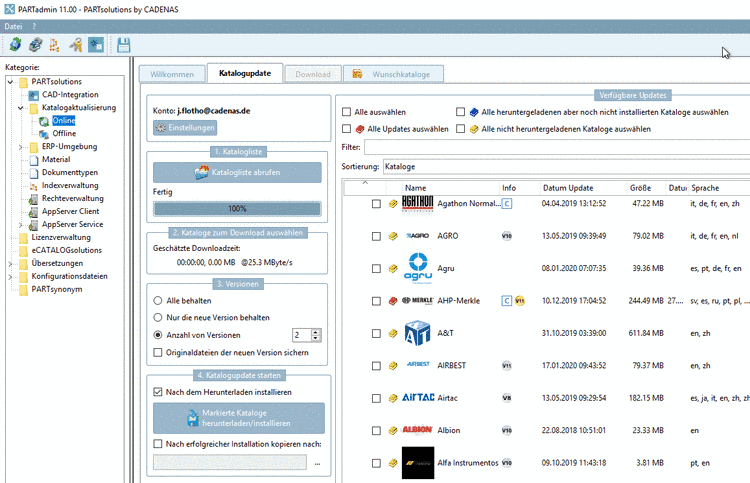
Task: Collapse the Katalogaktualisierung tree node
Action: (x=21, y=108)
